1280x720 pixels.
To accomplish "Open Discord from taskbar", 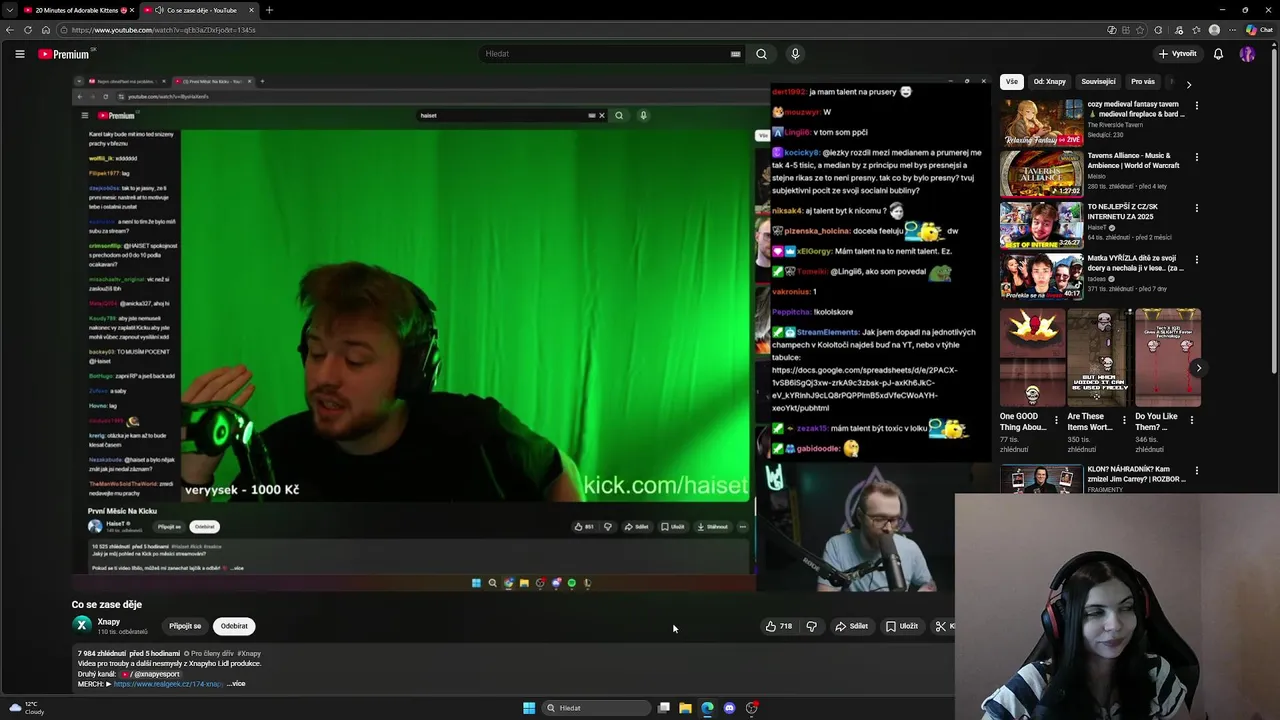I will click(729, 708).
